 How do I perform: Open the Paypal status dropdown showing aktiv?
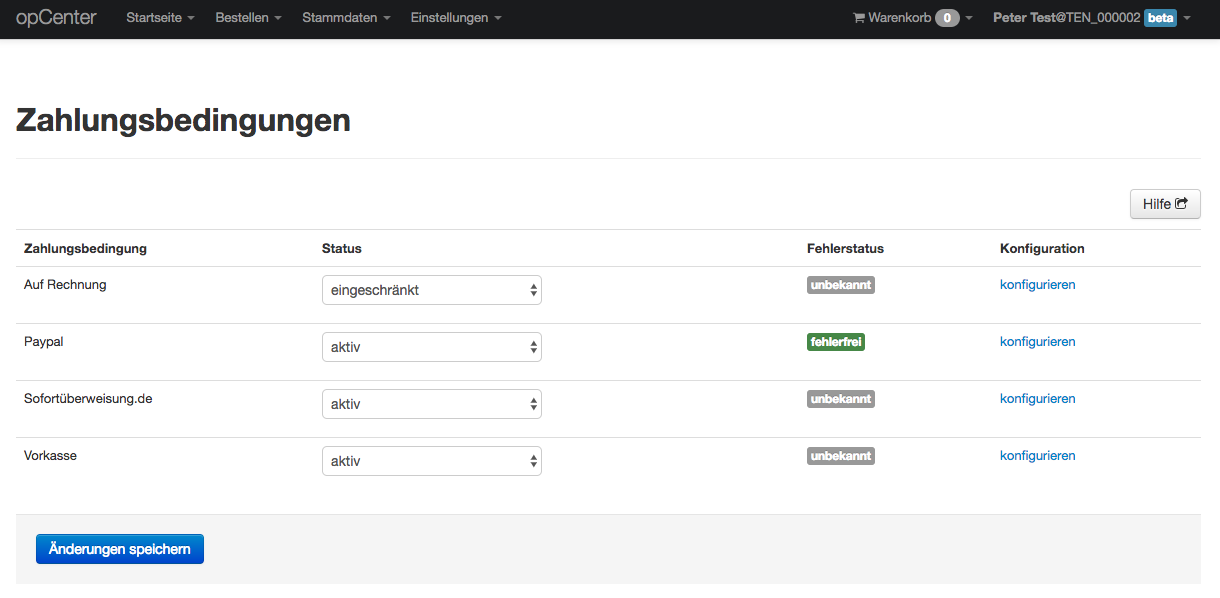point(431,346)
